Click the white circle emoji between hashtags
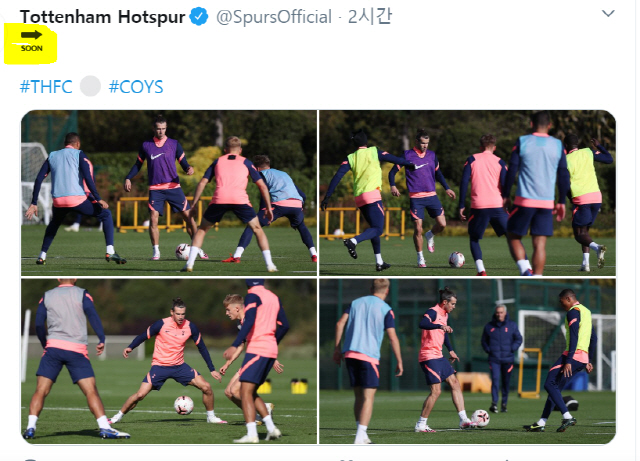Screen dimensions: 640x461 click(x=90, y=86)
